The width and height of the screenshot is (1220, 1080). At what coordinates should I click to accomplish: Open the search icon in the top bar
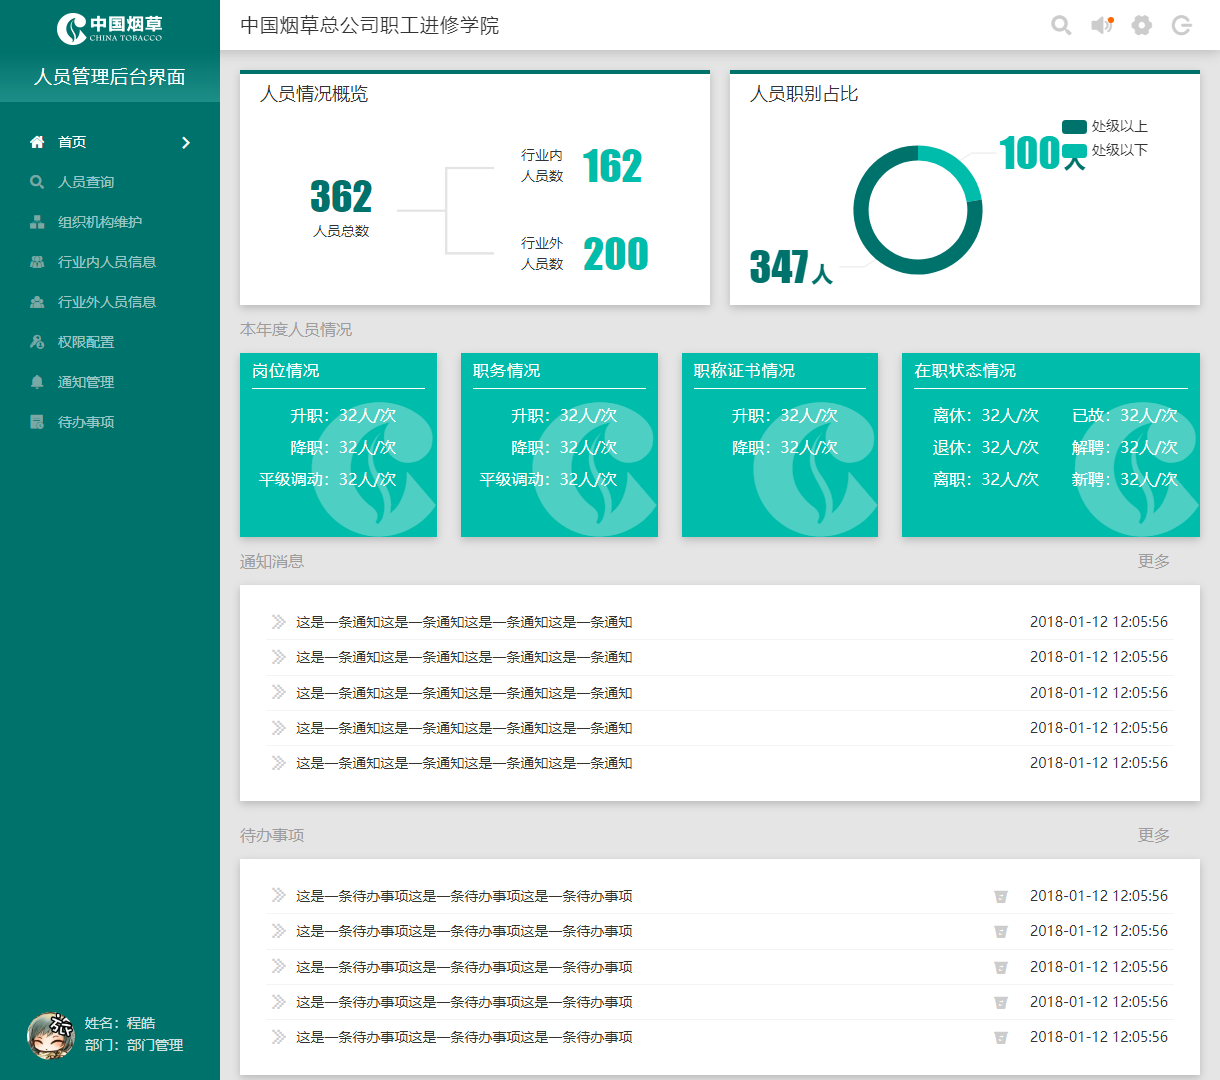1061,25
